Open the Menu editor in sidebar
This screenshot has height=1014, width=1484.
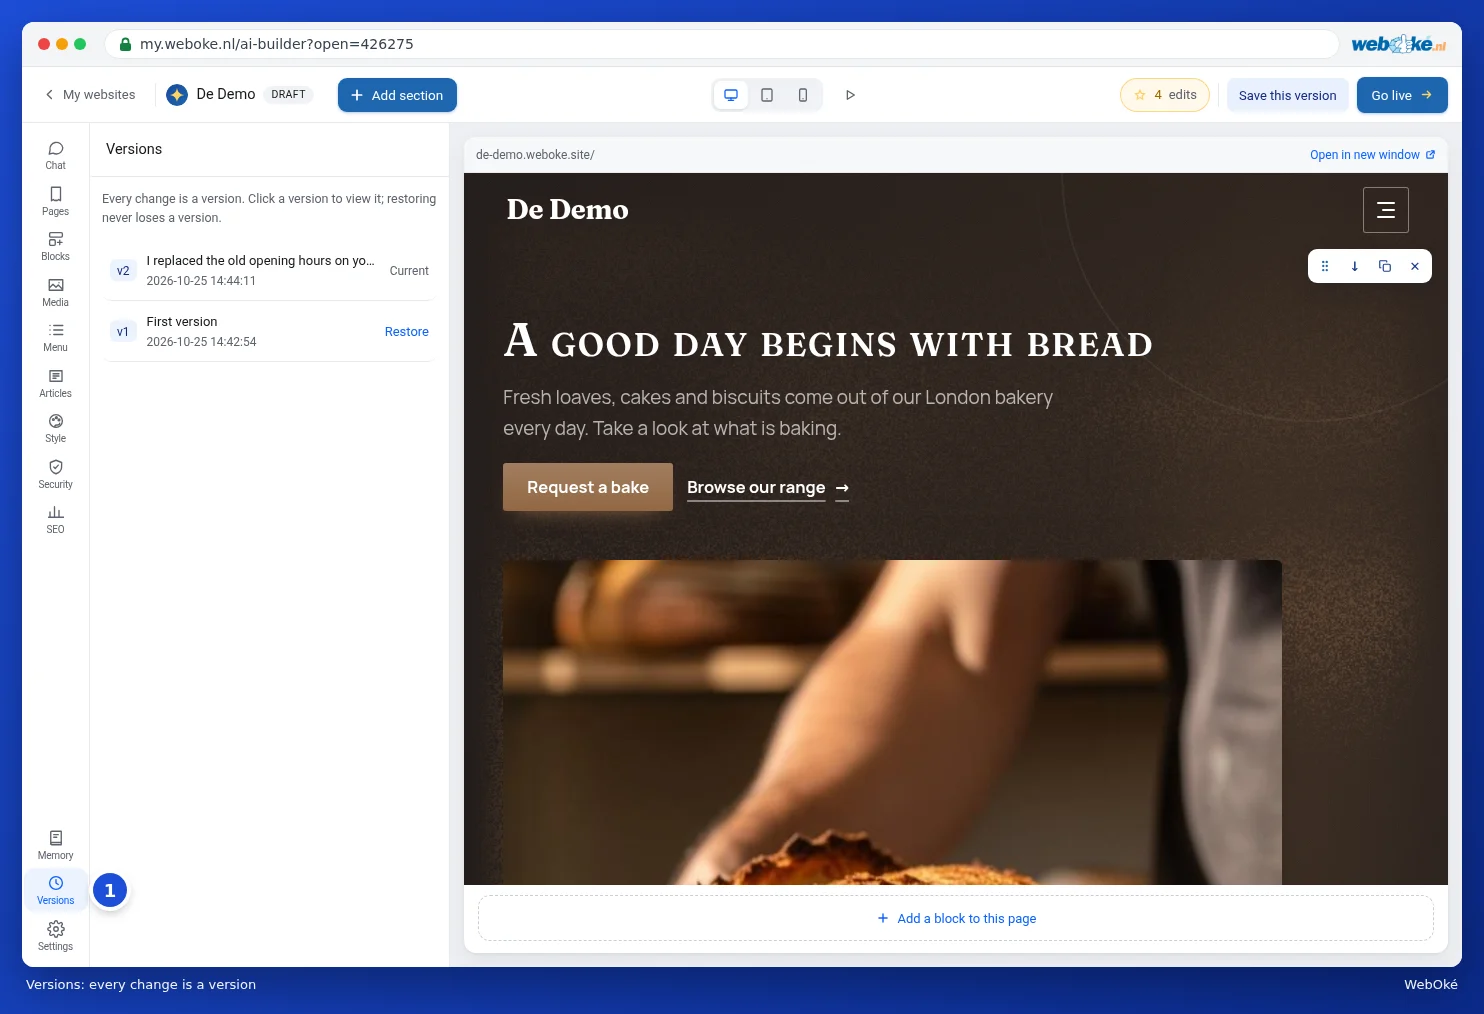point(56,337)
